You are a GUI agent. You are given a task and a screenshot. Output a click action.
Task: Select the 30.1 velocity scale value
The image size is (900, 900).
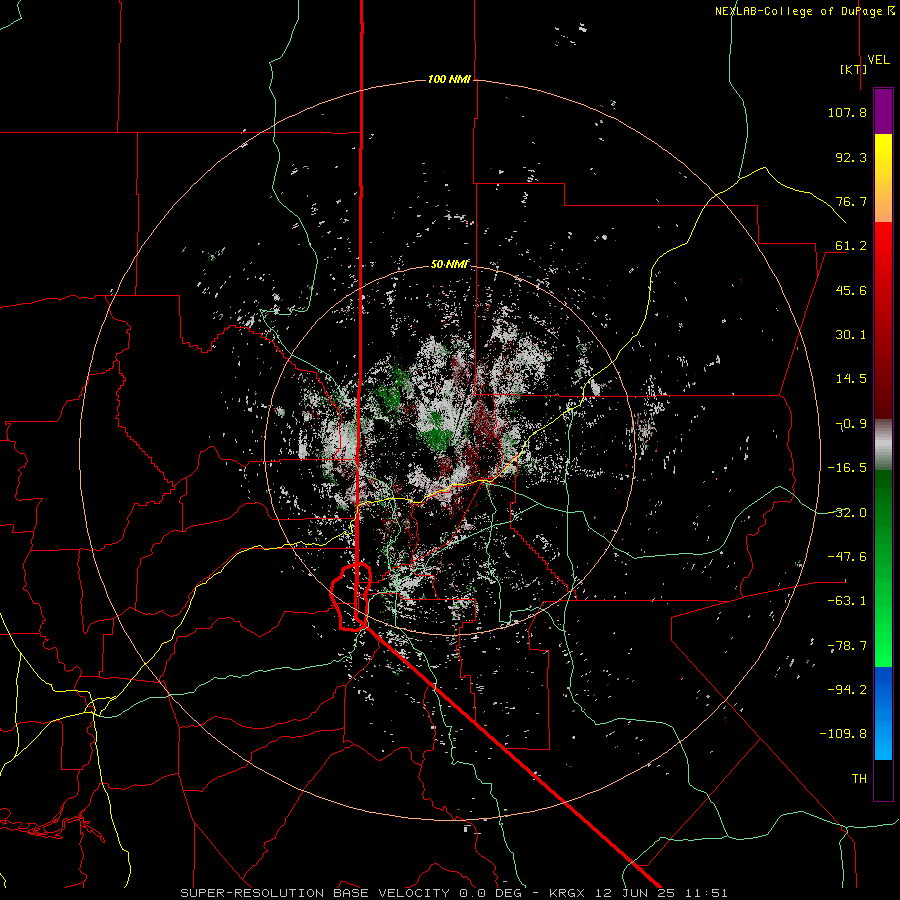(851, 335)
